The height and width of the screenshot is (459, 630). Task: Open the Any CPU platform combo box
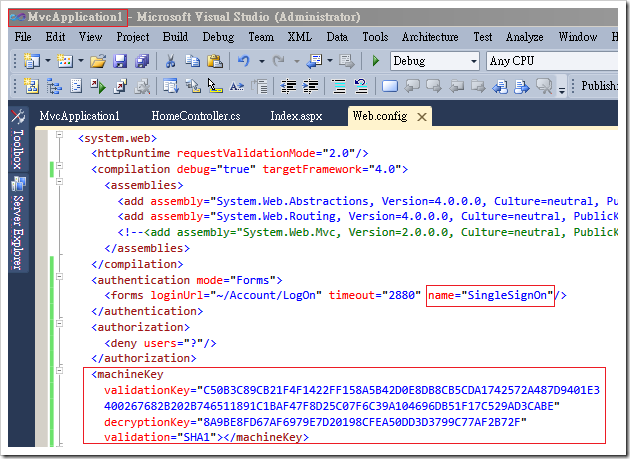click(552, 61)
